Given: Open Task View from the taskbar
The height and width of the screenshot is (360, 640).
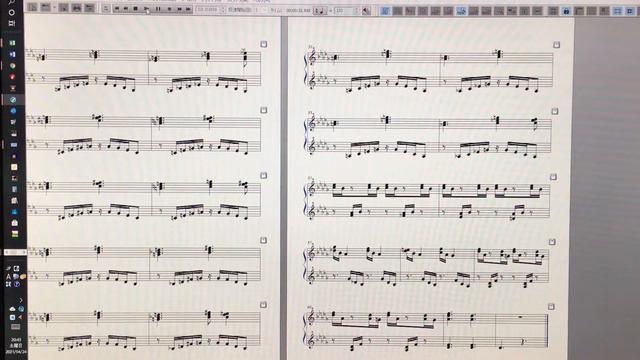Looking at the screenshot, I should pyautogui.click(x=12, y=23).
